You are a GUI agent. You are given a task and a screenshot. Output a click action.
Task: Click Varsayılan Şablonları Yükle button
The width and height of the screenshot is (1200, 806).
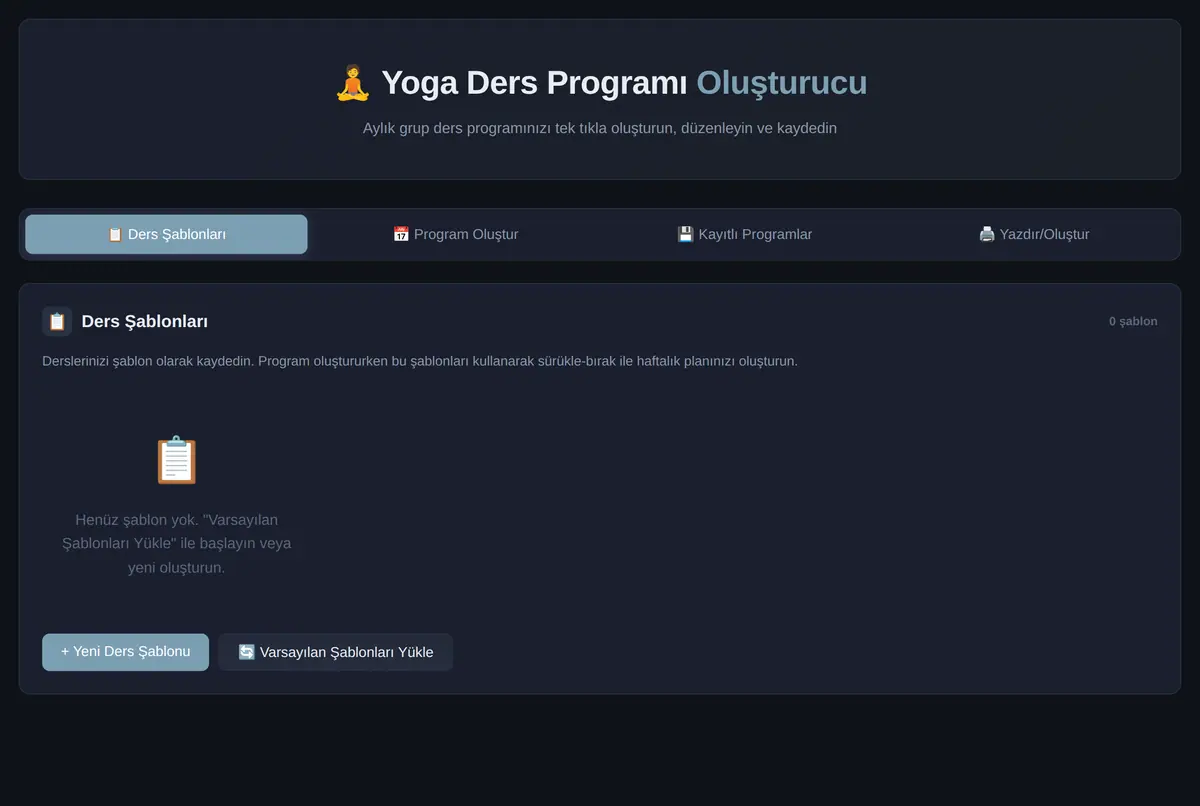pos(335,652)
